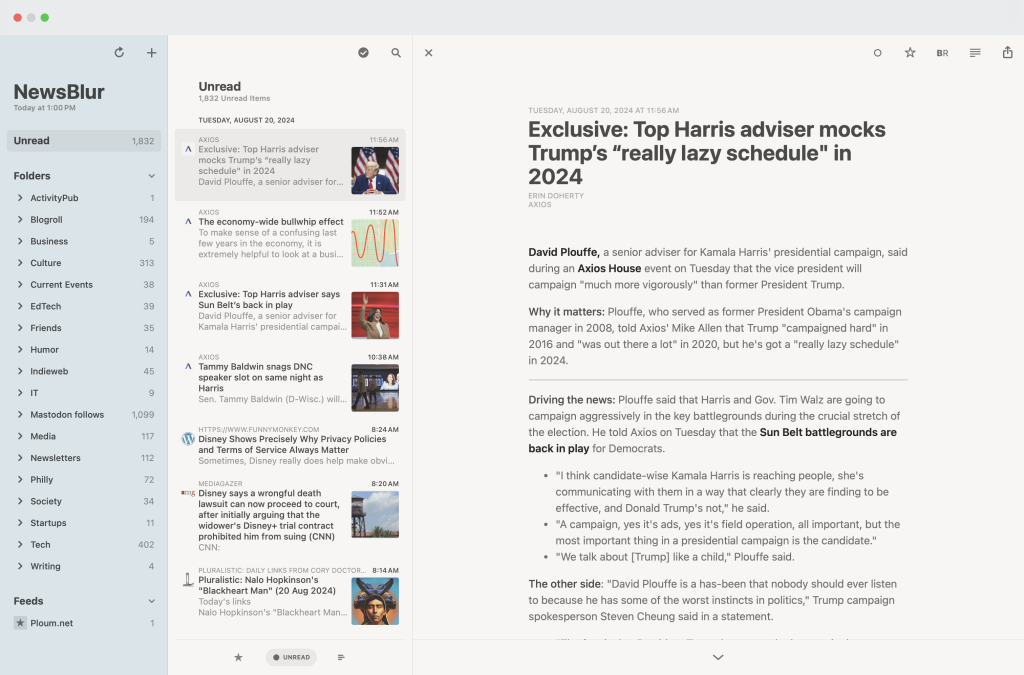Viewport: 1024px width, 675px height.
Task: Open the Writing folder
Action: (x=84, y=566)
